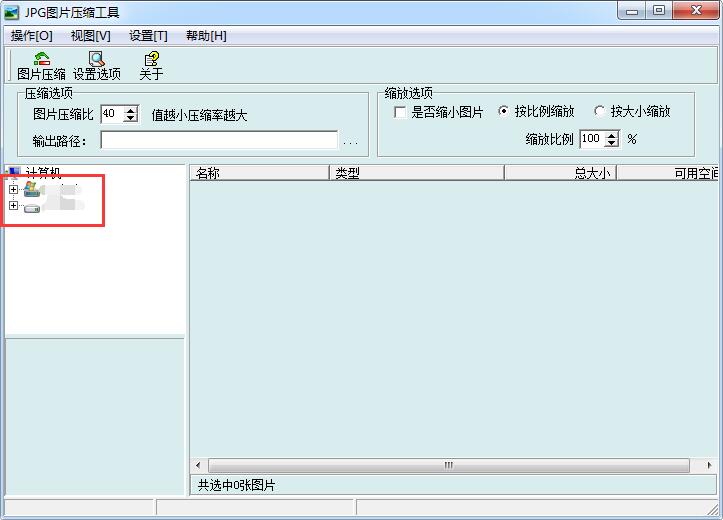Click the 输出路径 text field
Viewport: 723px width, 520px height.
[218, 141]
